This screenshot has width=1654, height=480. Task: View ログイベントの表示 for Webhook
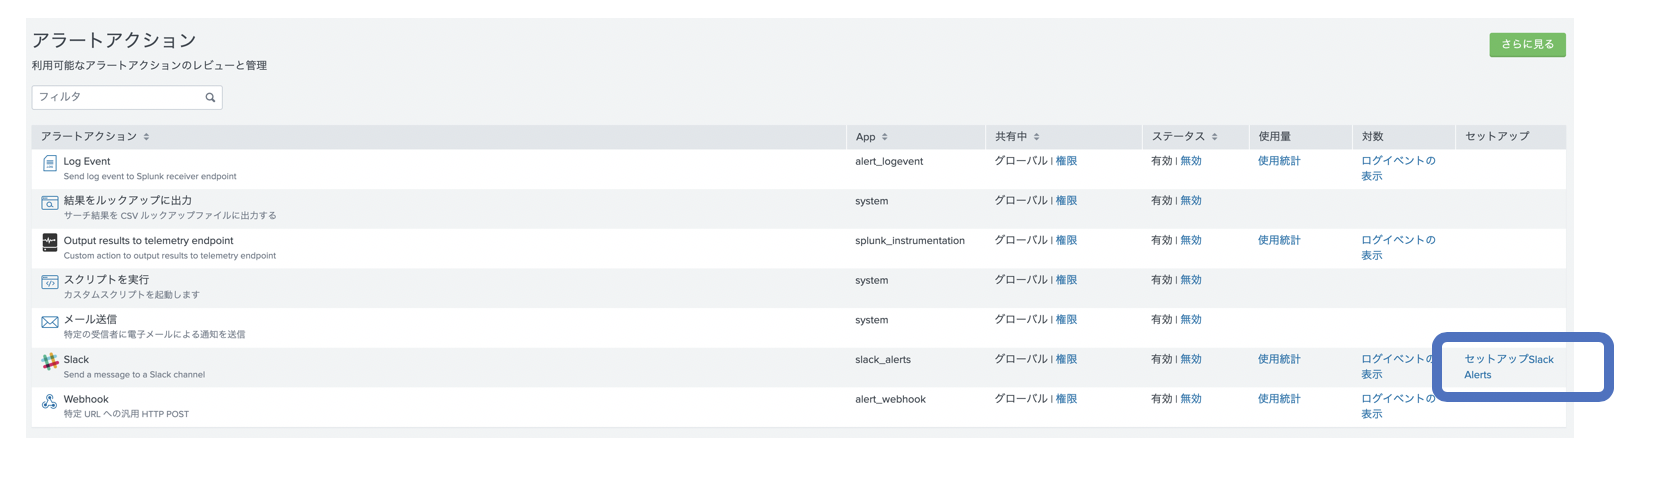[x=1398, y=406]
